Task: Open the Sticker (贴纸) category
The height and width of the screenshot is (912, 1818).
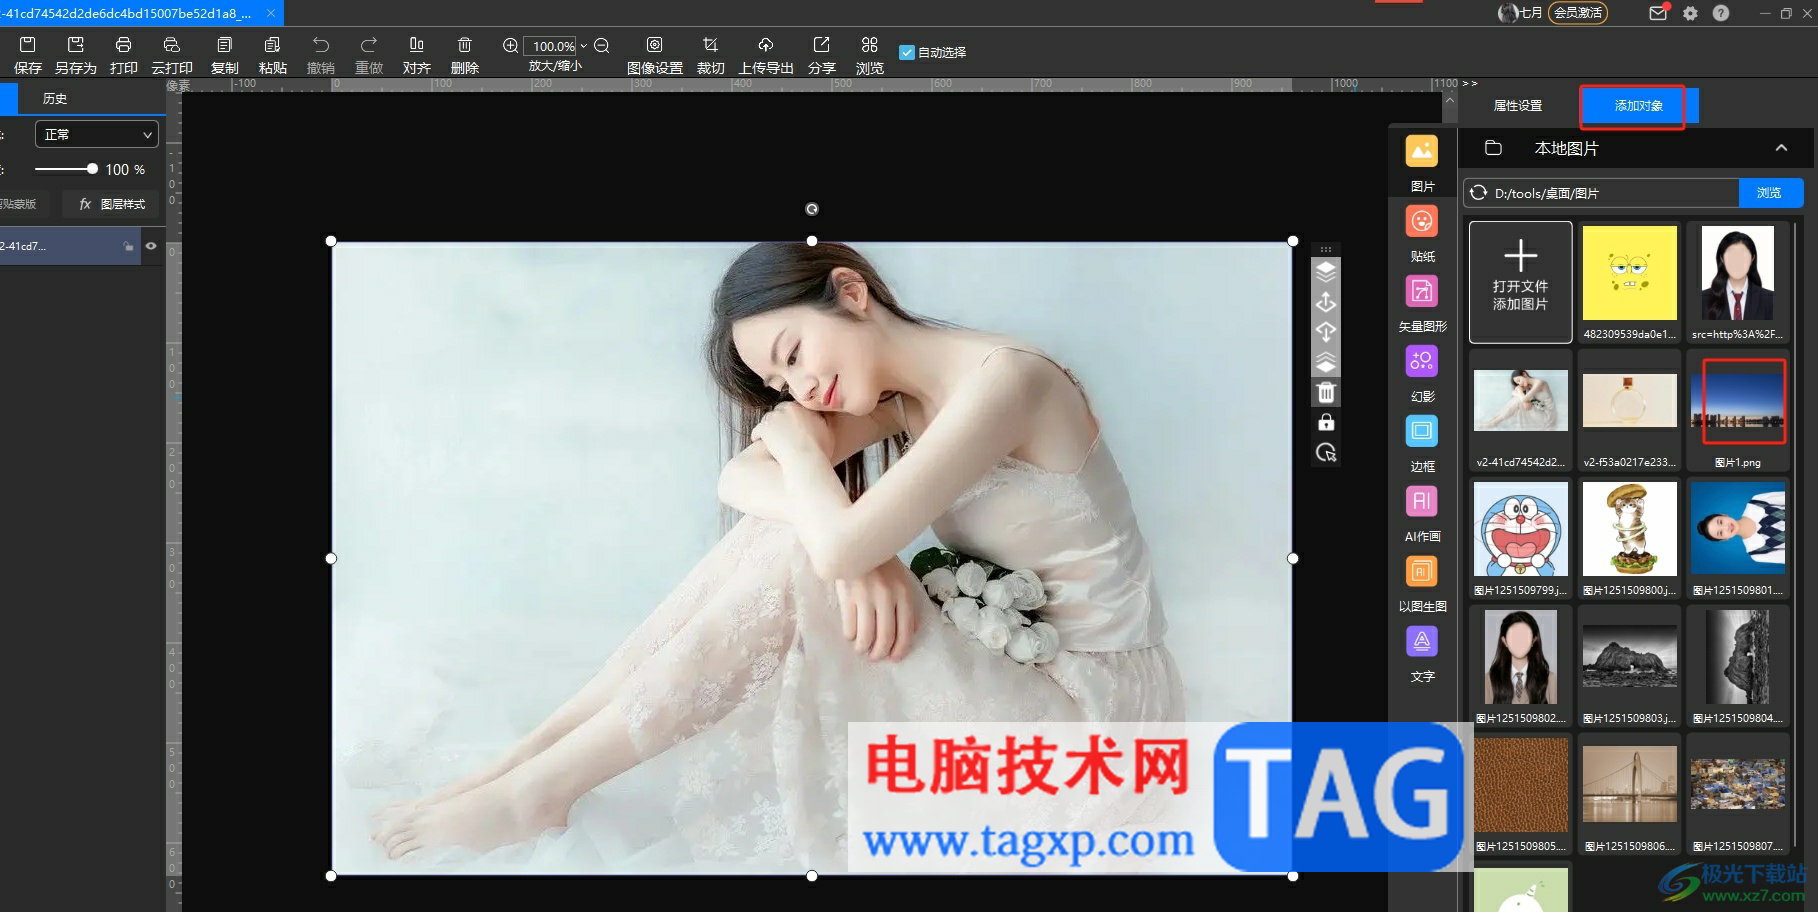Action: click(1422, 233)
